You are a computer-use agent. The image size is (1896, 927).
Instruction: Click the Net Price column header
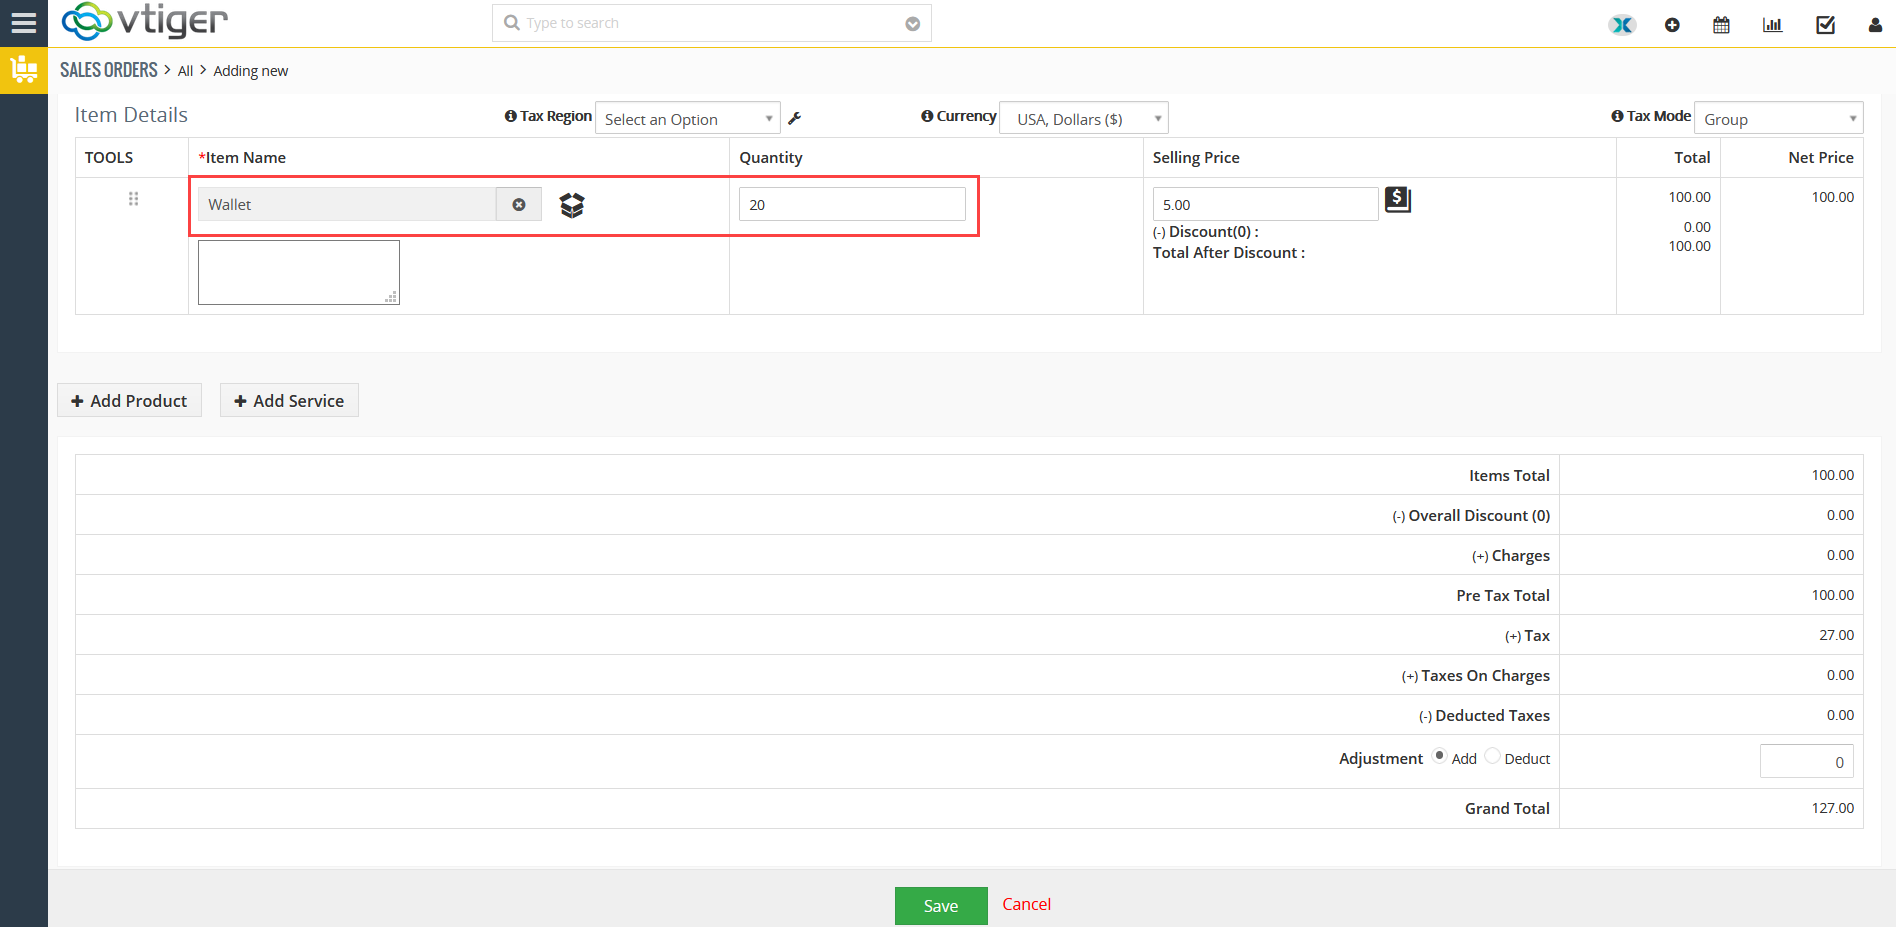(x=1821, y=158)
